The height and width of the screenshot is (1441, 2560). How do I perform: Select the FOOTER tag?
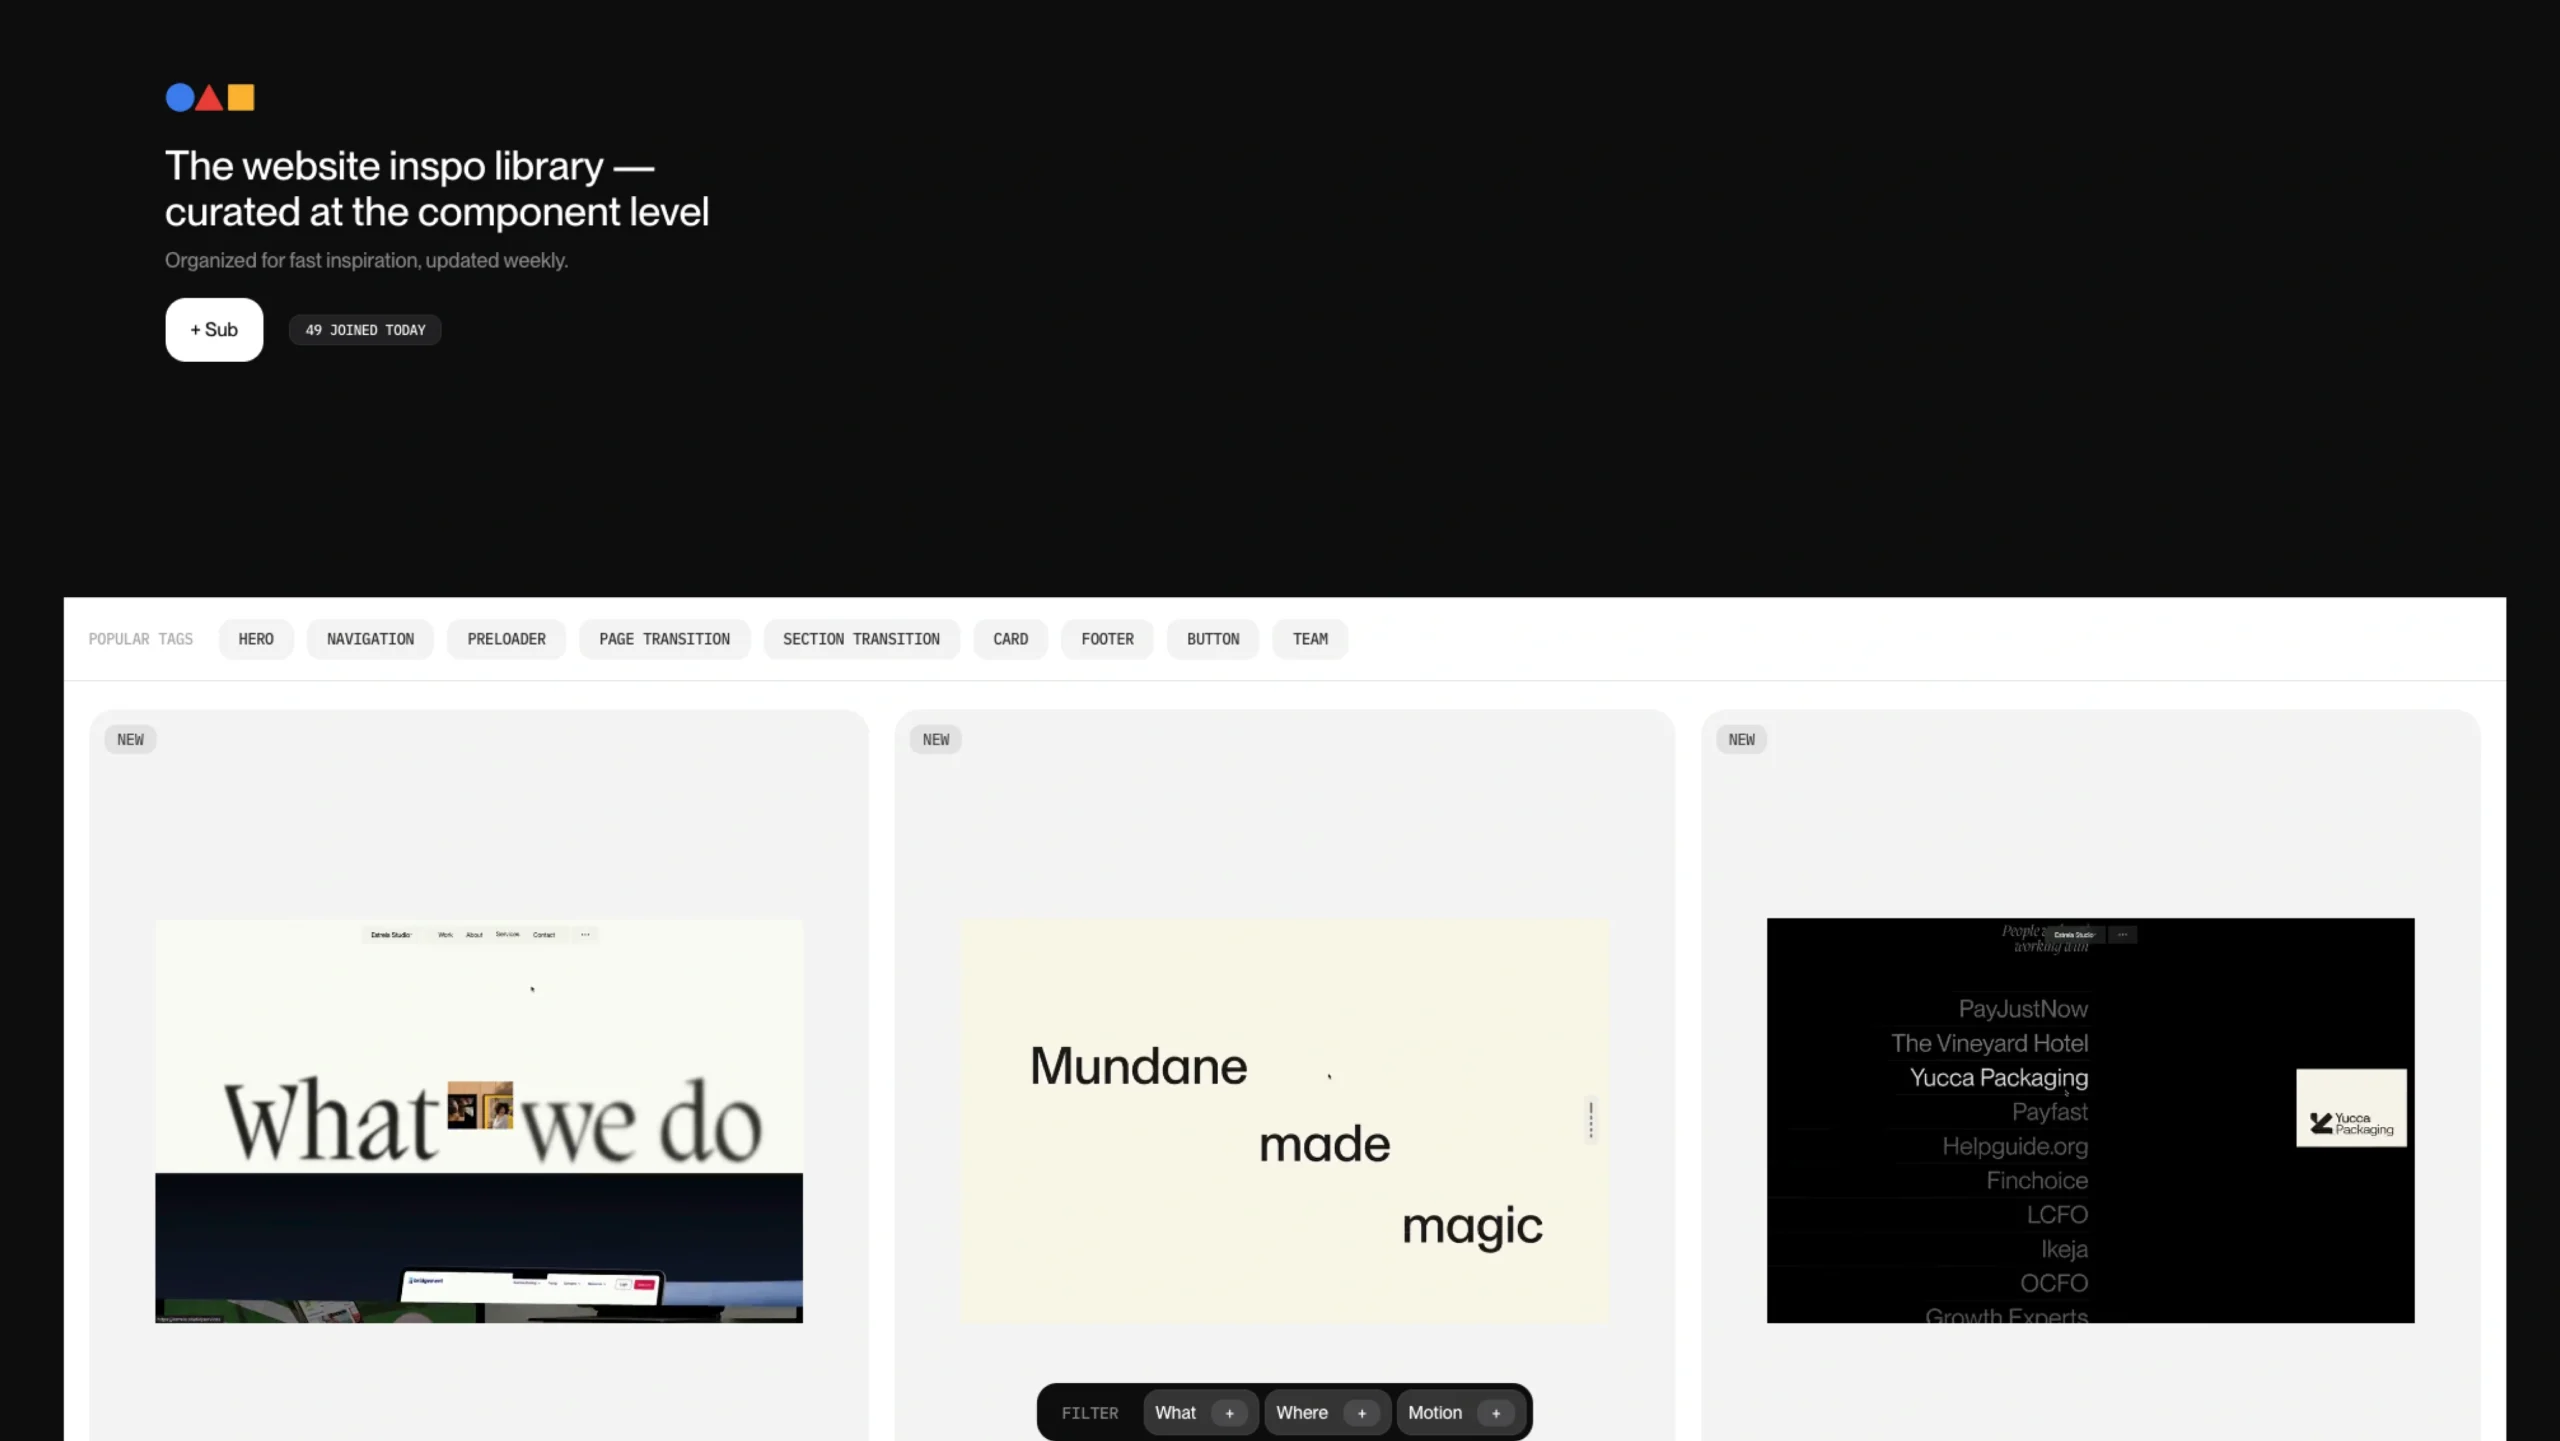[1107, 639]
